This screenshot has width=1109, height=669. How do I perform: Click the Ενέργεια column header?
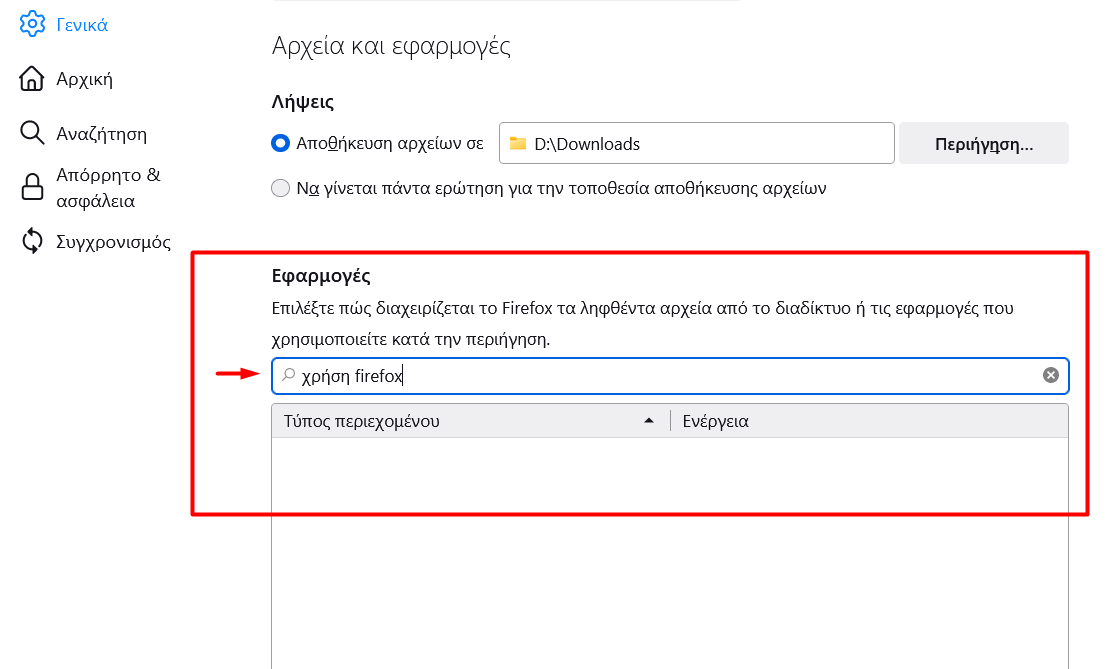pos(869,421)
